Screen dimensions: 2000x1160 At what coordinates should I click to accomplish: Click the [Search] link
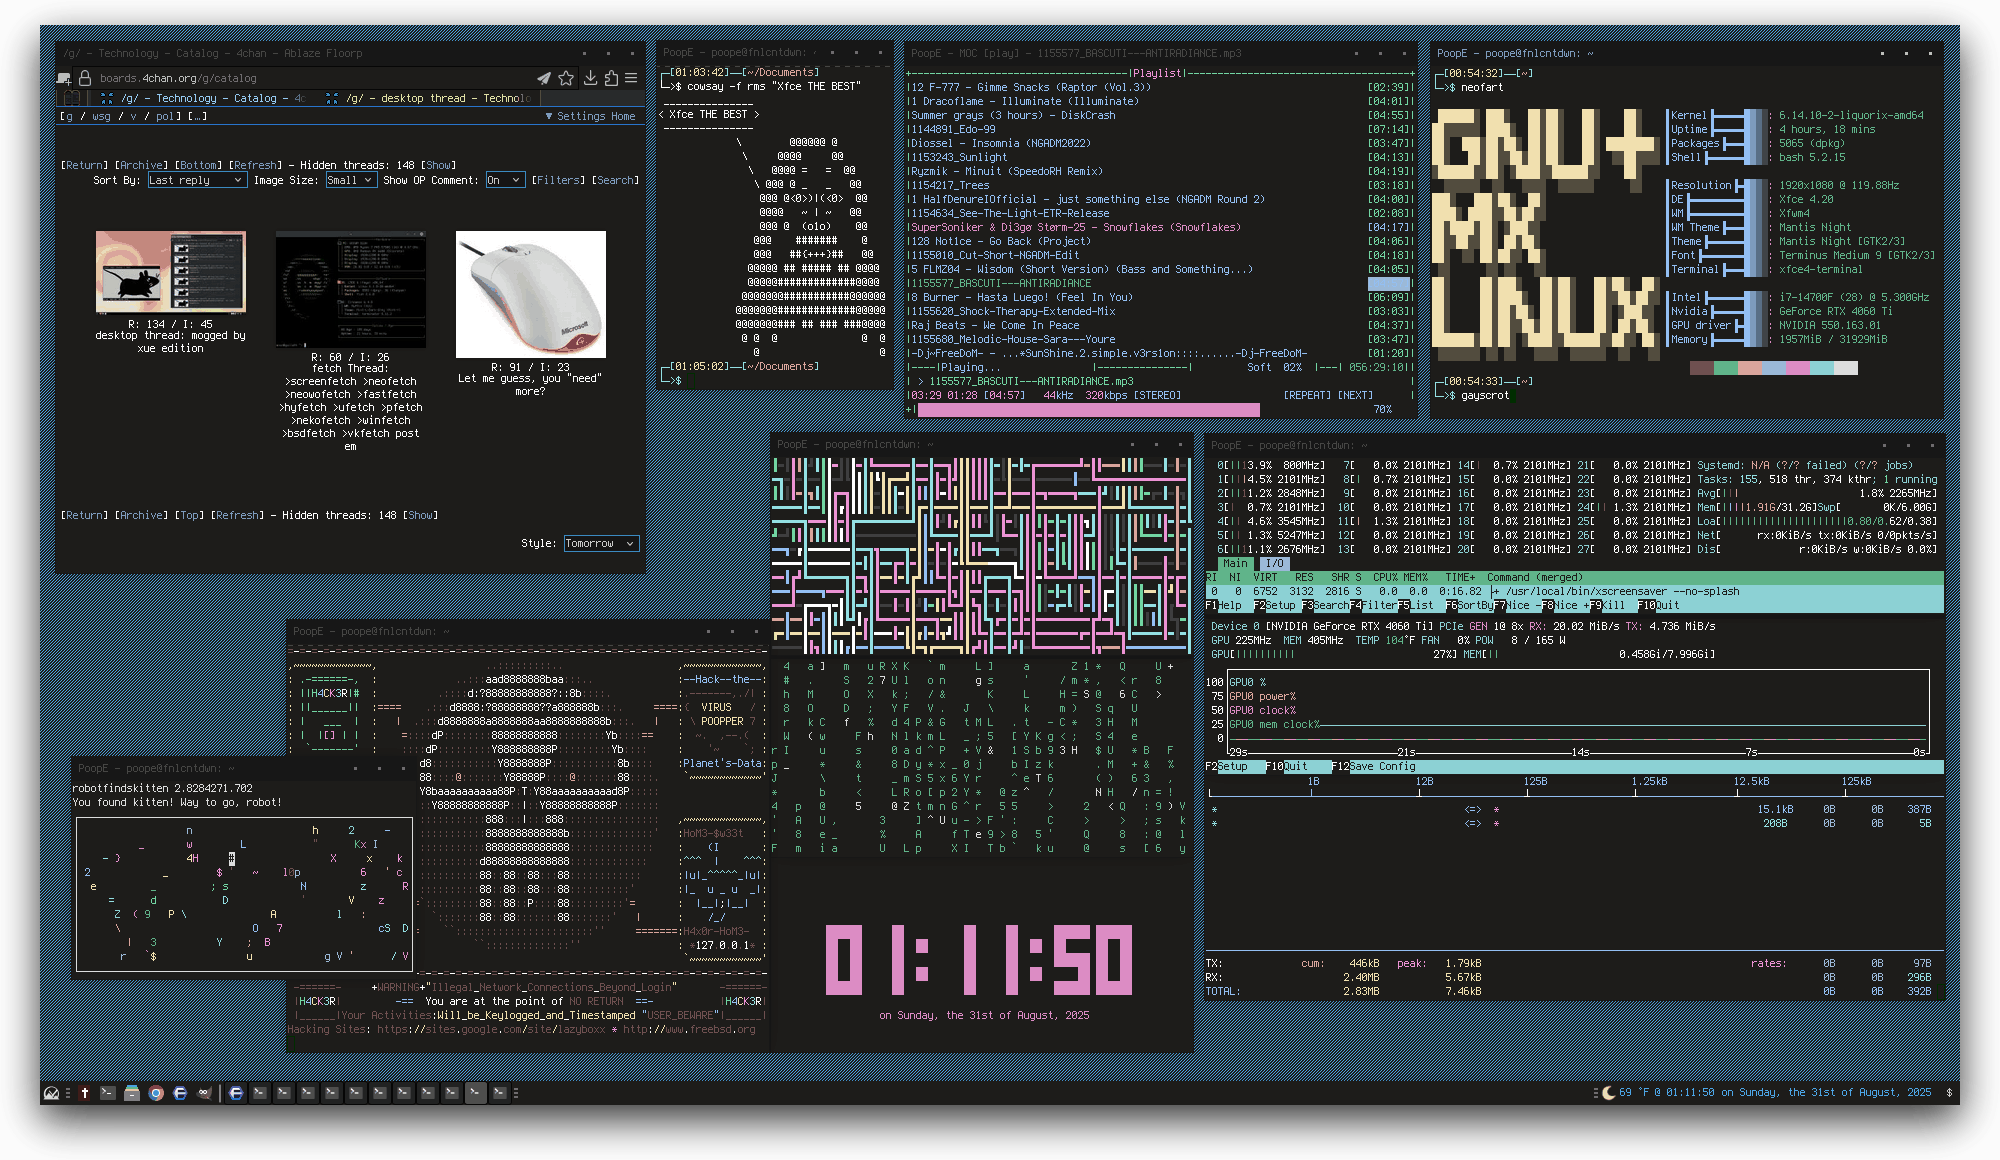pos(615,180)
